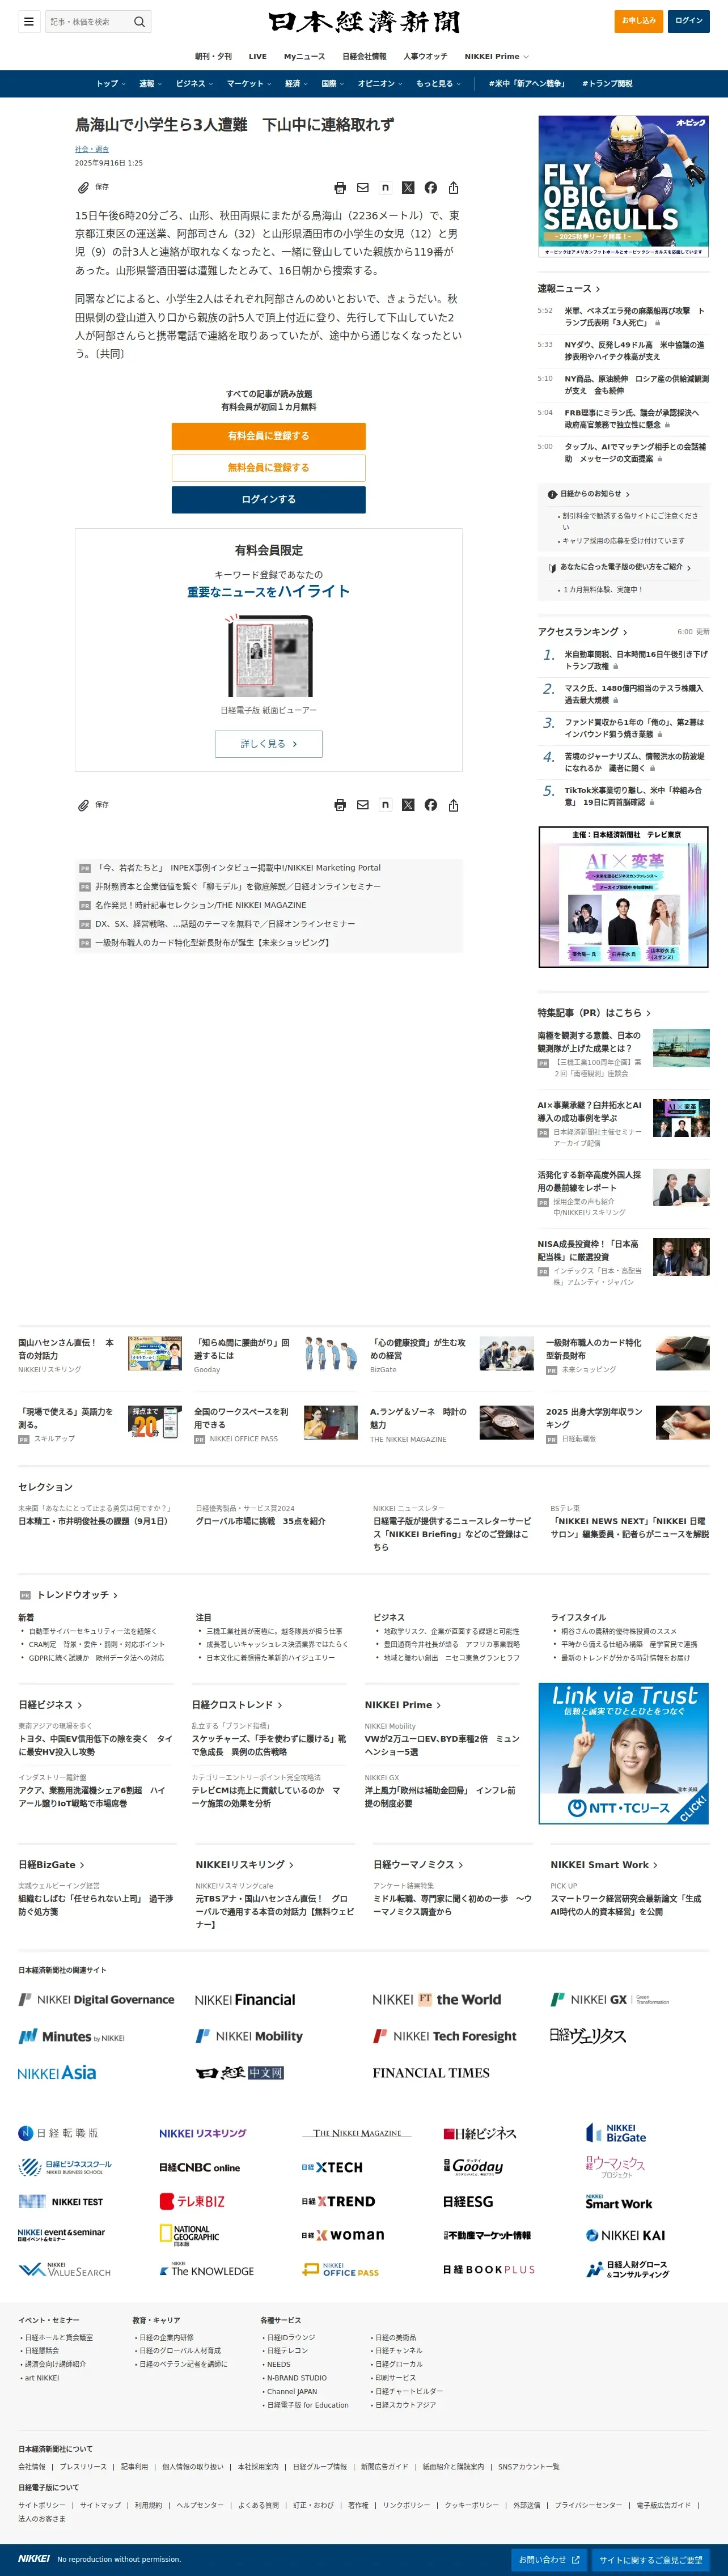This screenshot has width=728, height=2576.
Task: Expand the もっと見る navigation dropdown
Action: tap(438, 84)
